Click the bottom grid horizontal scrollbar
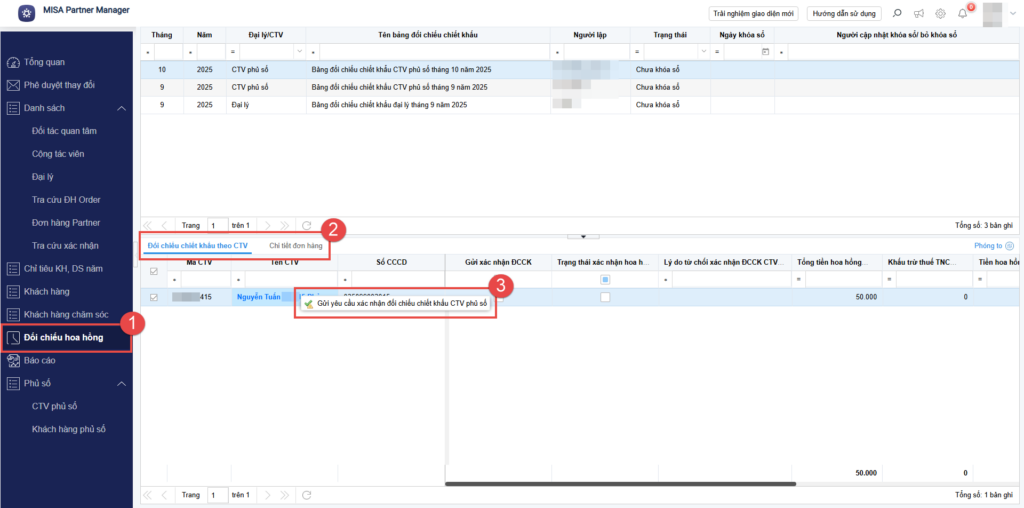 click(x=620, y=484)
